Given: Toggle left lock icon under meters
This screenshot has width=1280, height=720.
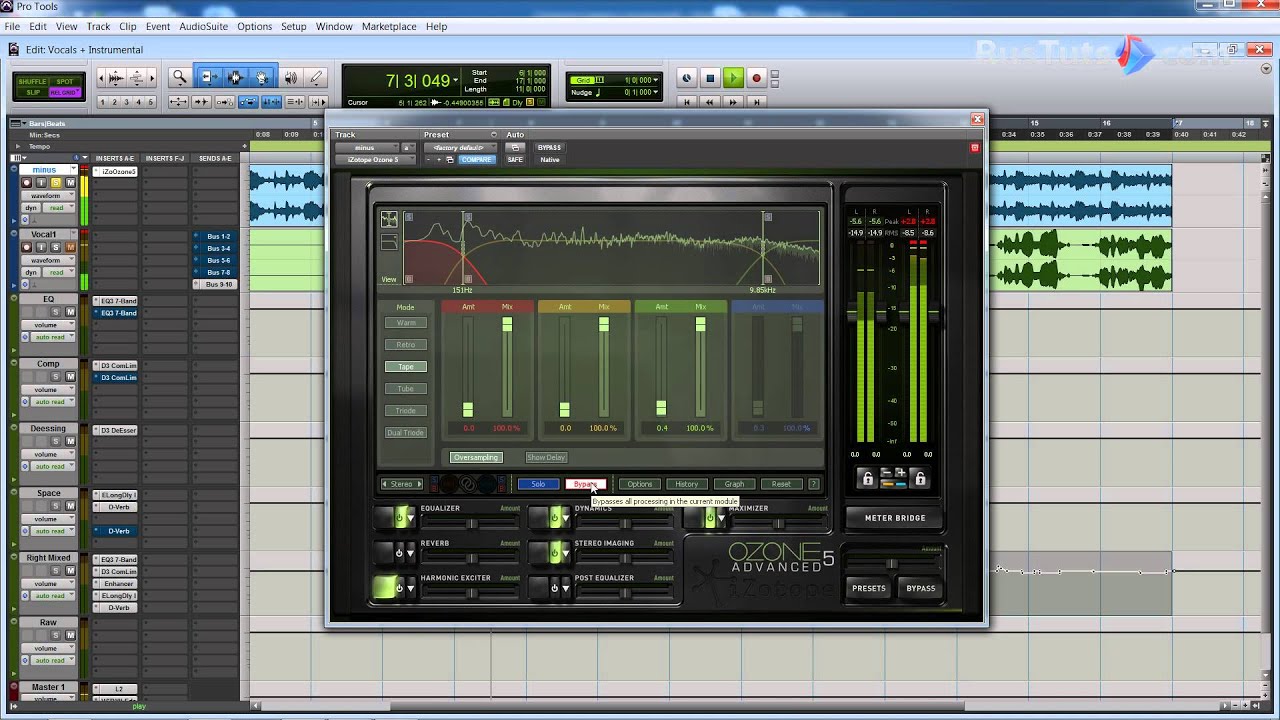Looking at the screenshot, I should pos(867,479).
